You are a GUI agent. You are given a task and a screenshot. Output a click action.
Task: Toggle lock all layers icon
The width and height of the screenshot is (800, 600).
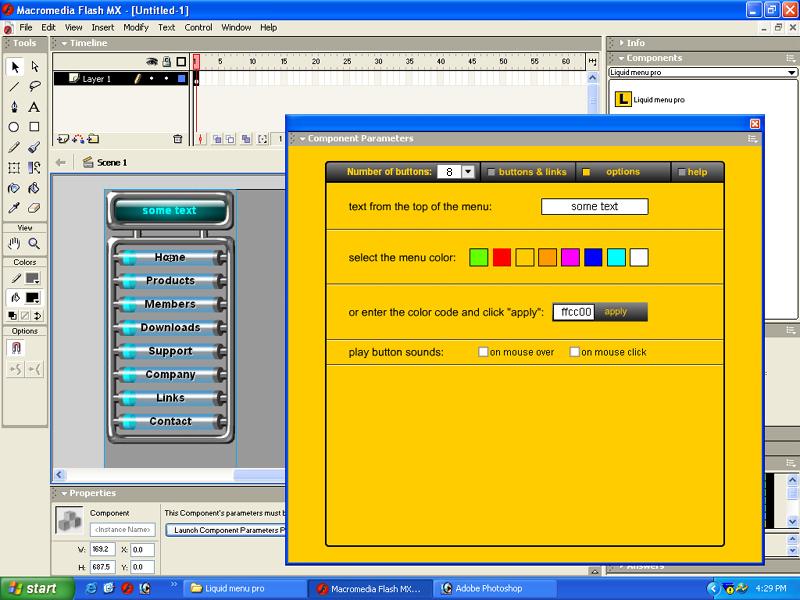166,62
